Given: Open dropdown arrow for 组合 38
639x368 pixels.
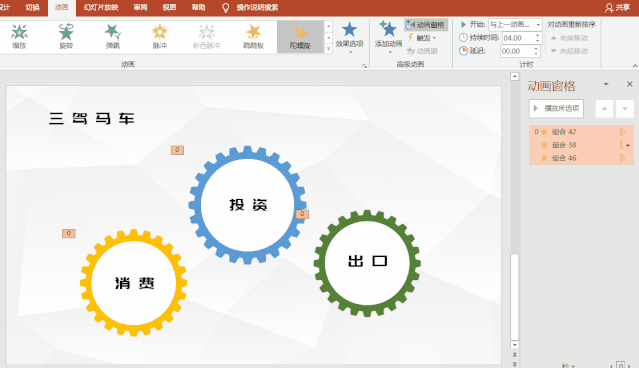Looking at the screenshot, I should pyautogui.click(x=628, y=145).
